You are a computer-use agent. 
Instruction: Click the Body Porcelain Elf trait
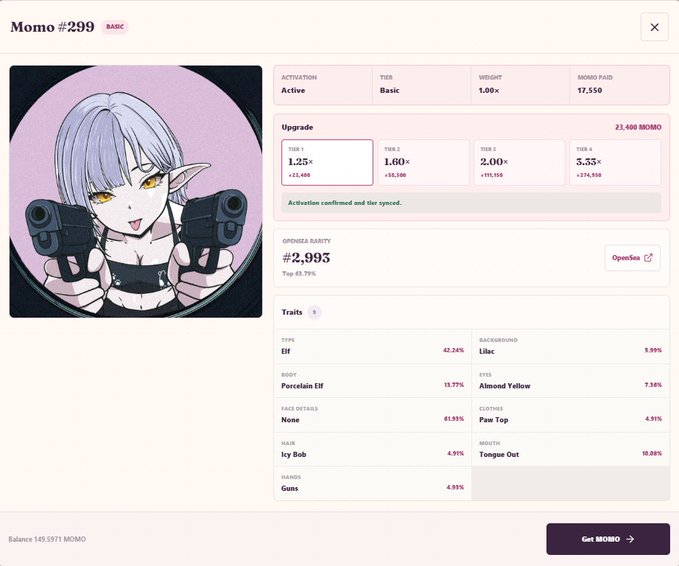point(372,381)
